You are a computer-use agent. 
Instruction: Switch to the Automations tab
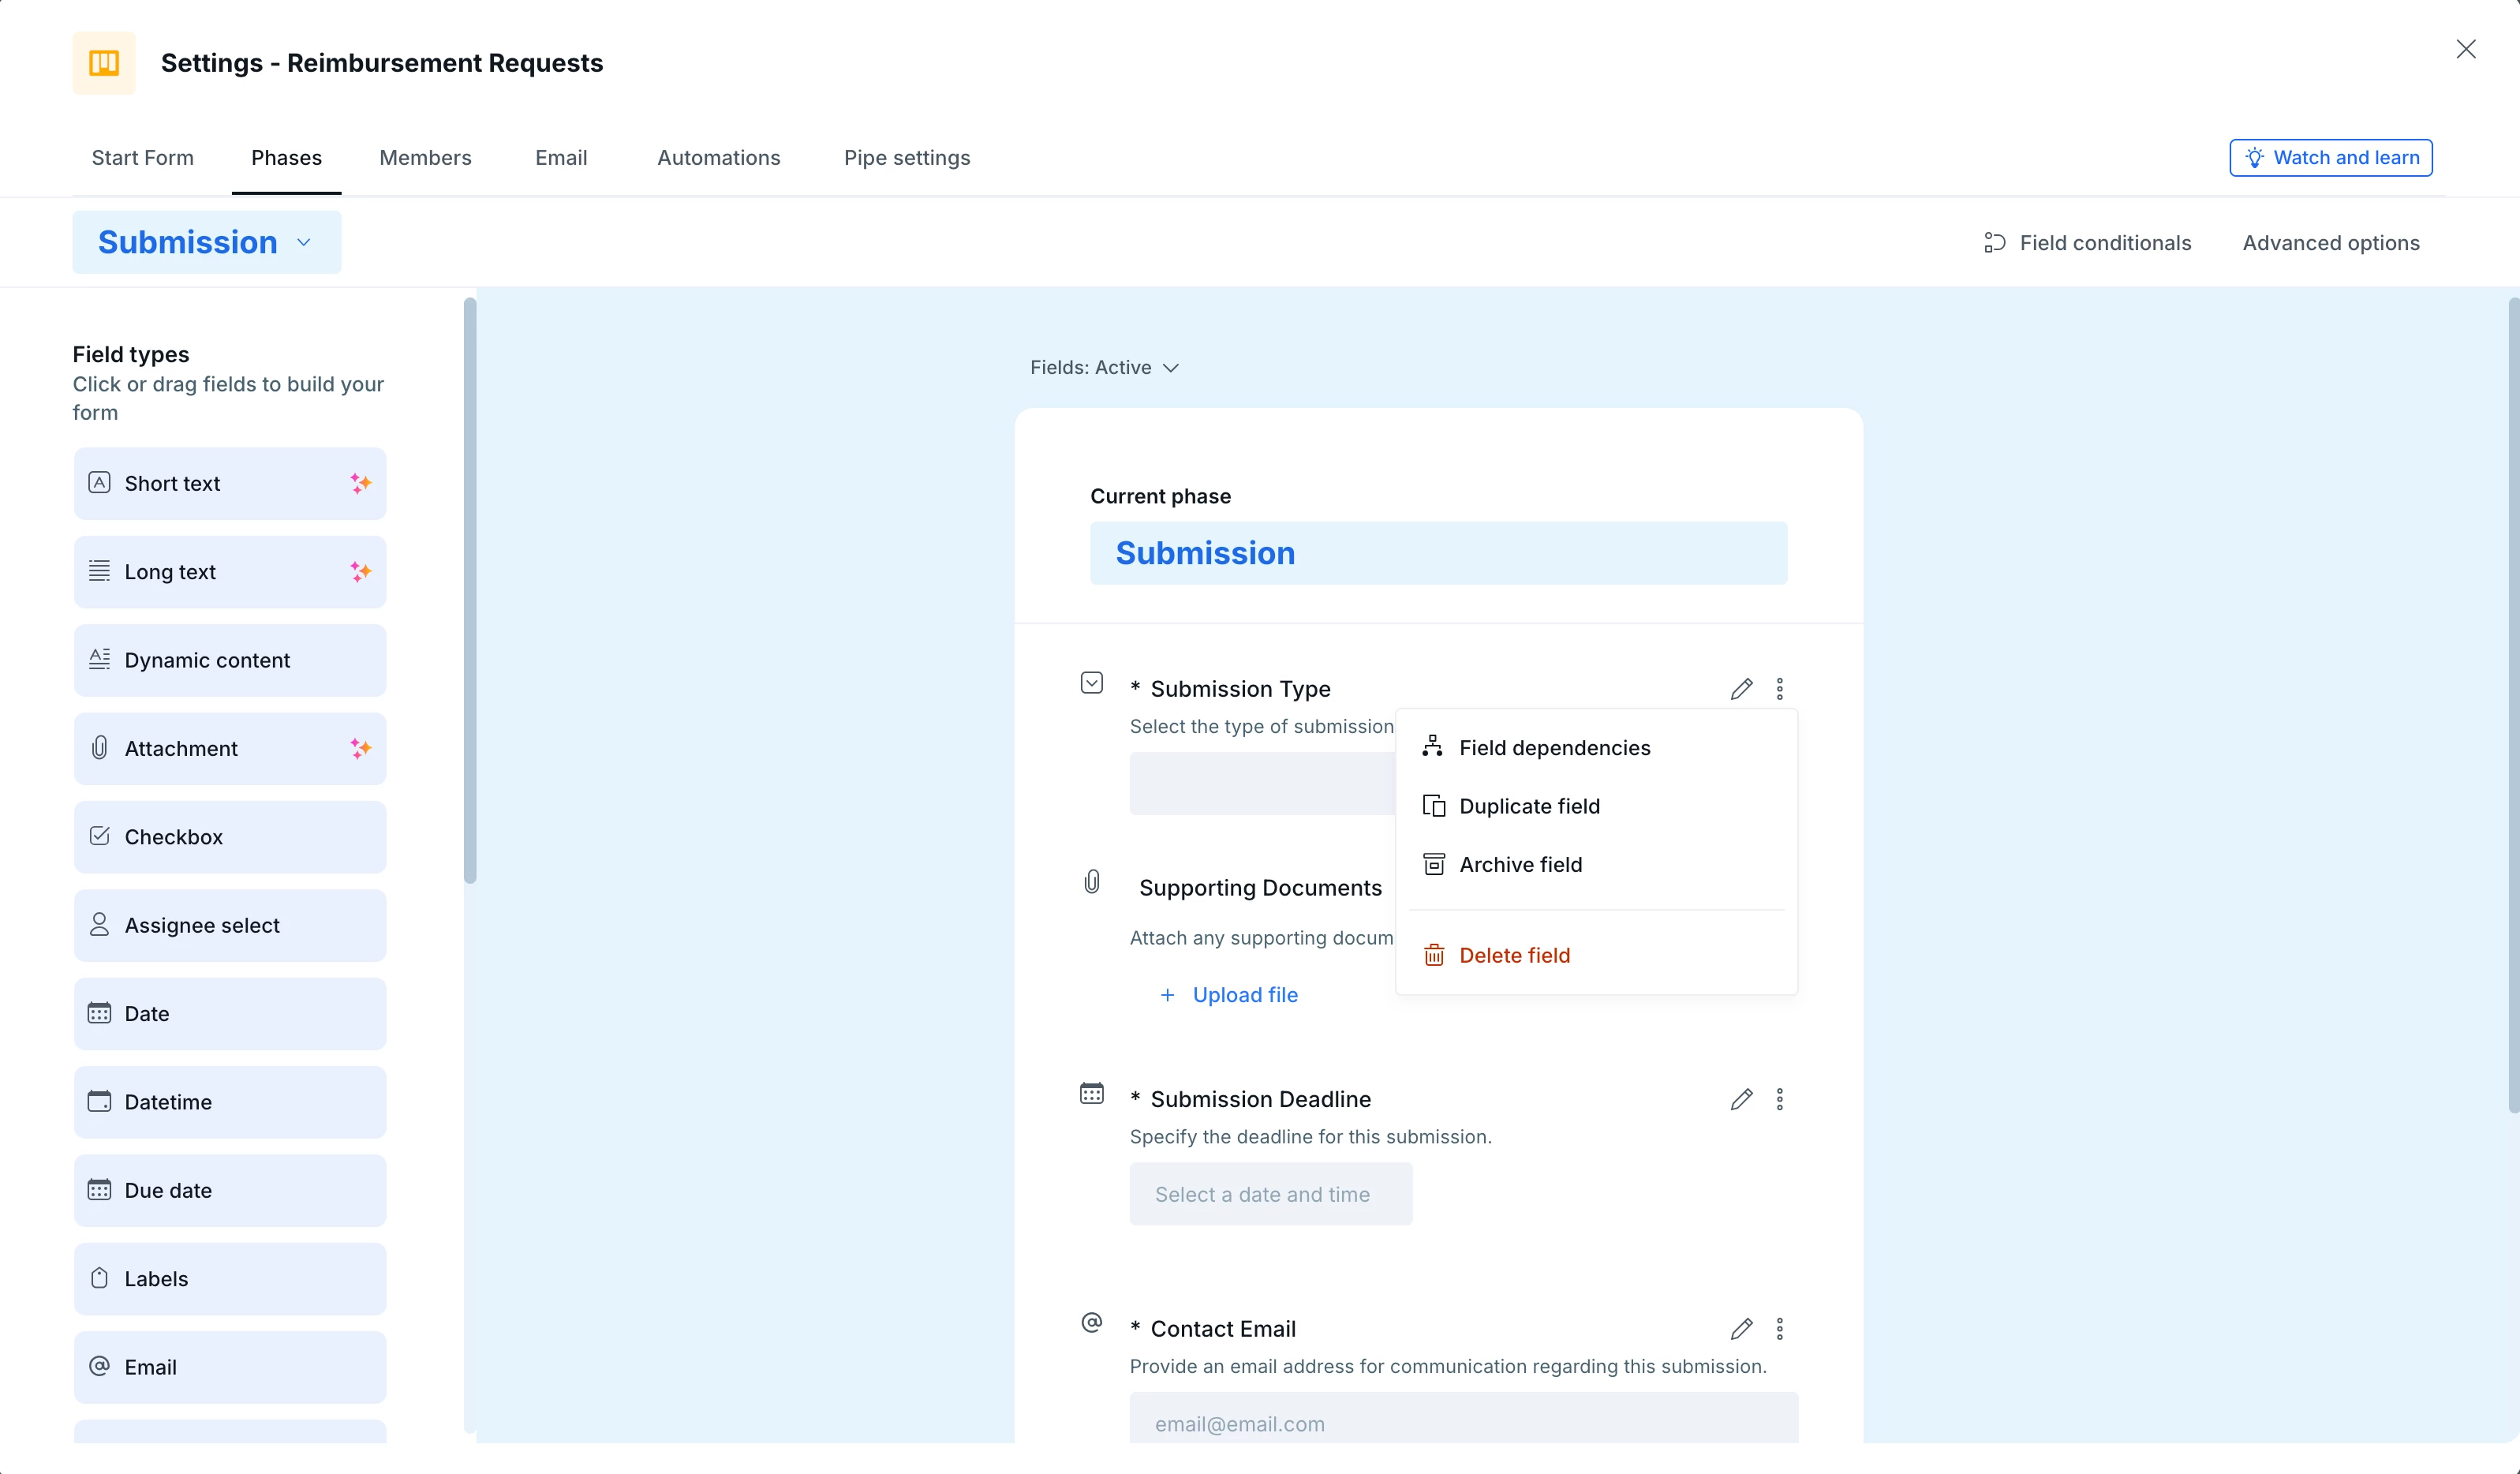pos(718,158)
